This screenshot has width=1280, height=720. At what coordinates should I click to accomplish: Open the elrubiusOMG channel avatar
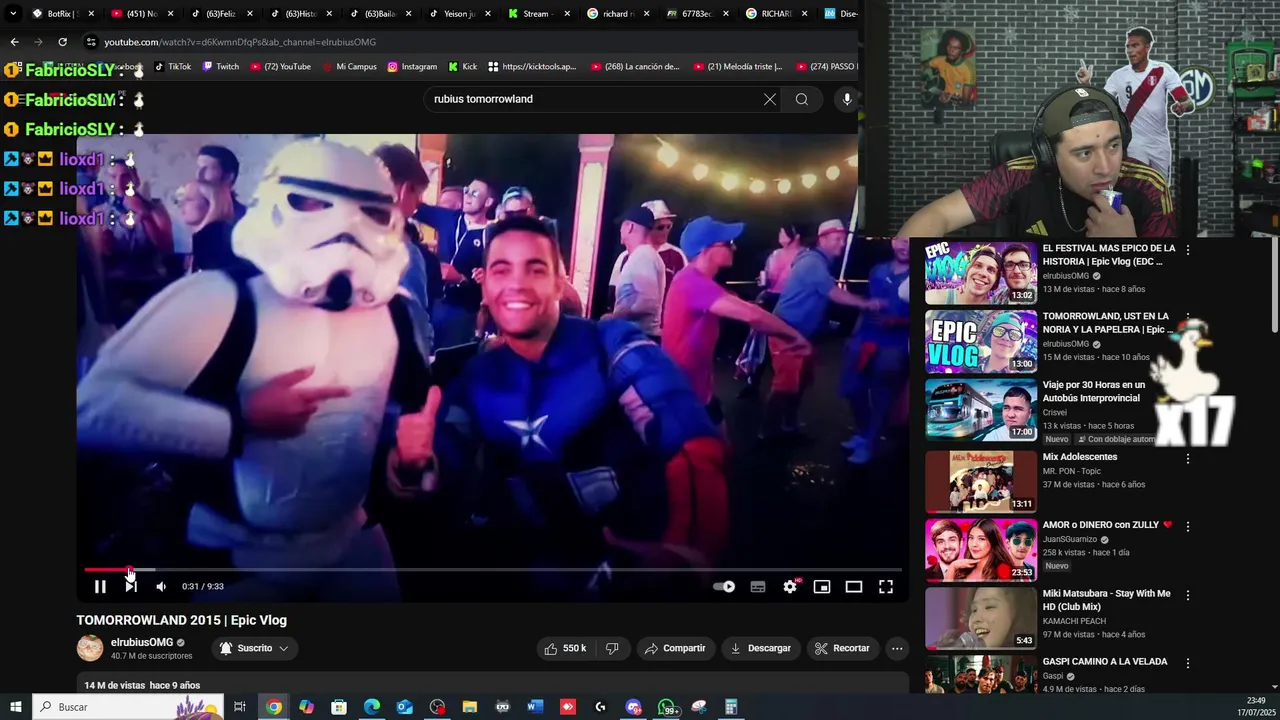[90, 648]
